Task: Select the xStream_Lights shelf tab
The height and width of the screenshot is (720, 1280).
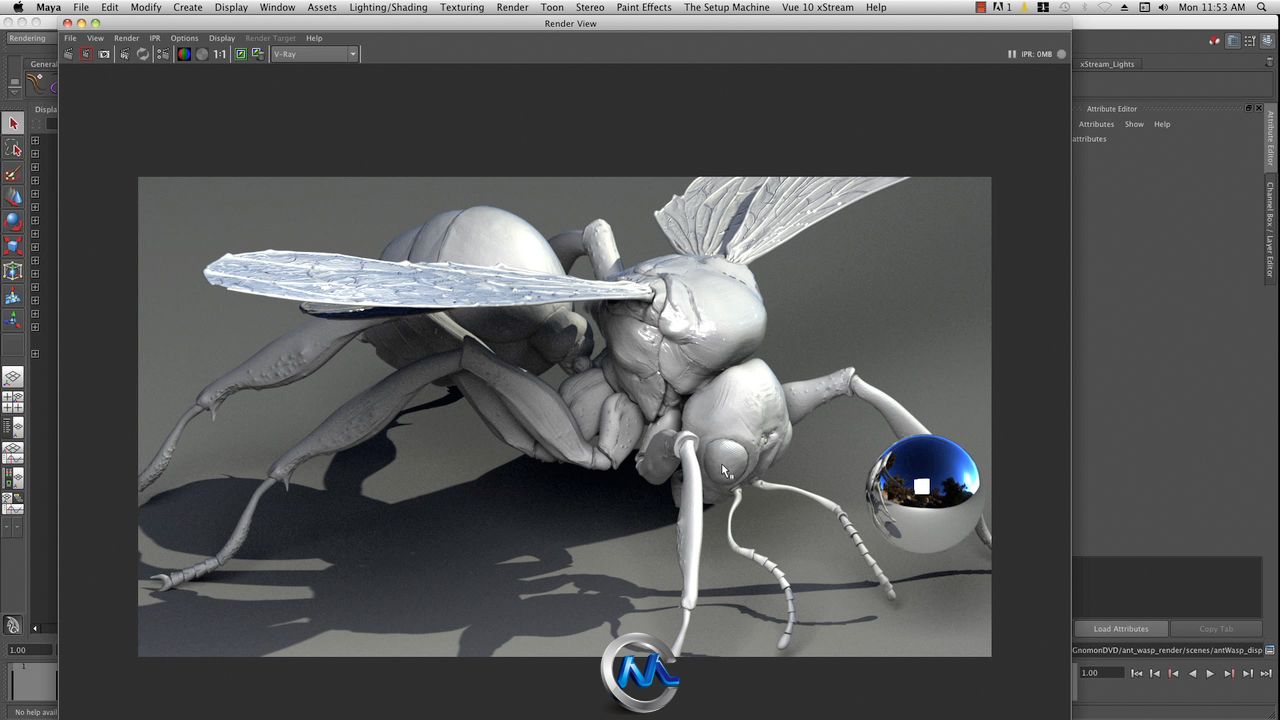Action: click(1107, 64)
